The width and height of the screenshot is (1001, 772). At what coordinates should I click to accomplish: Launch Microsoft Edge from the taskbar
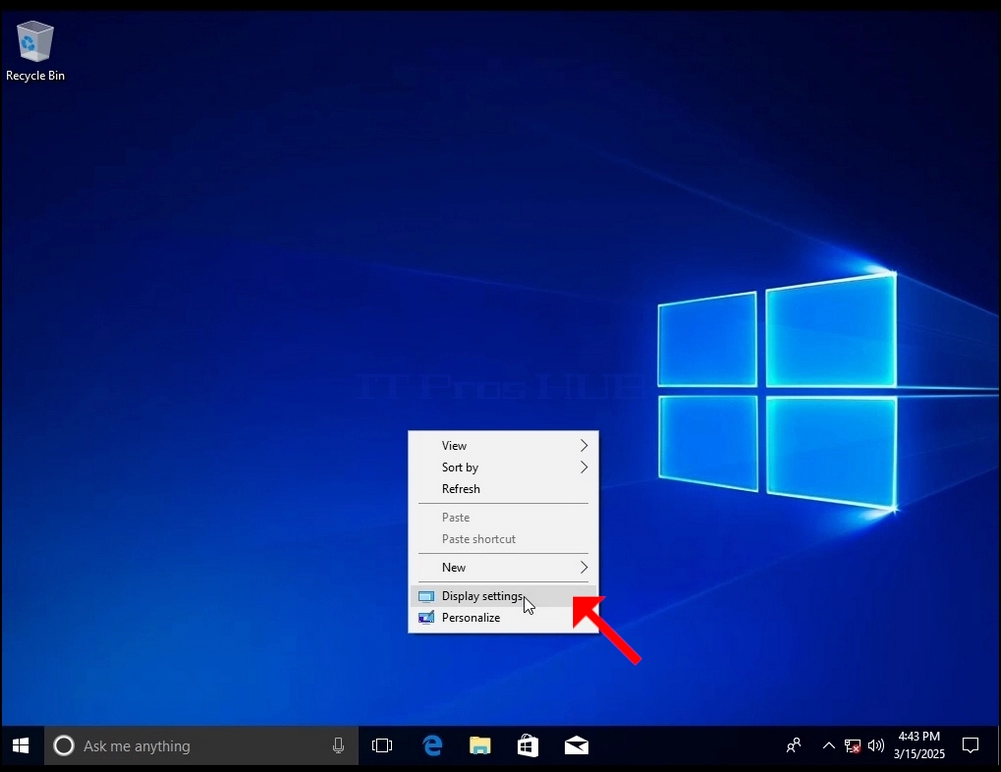tap(432, 745)
